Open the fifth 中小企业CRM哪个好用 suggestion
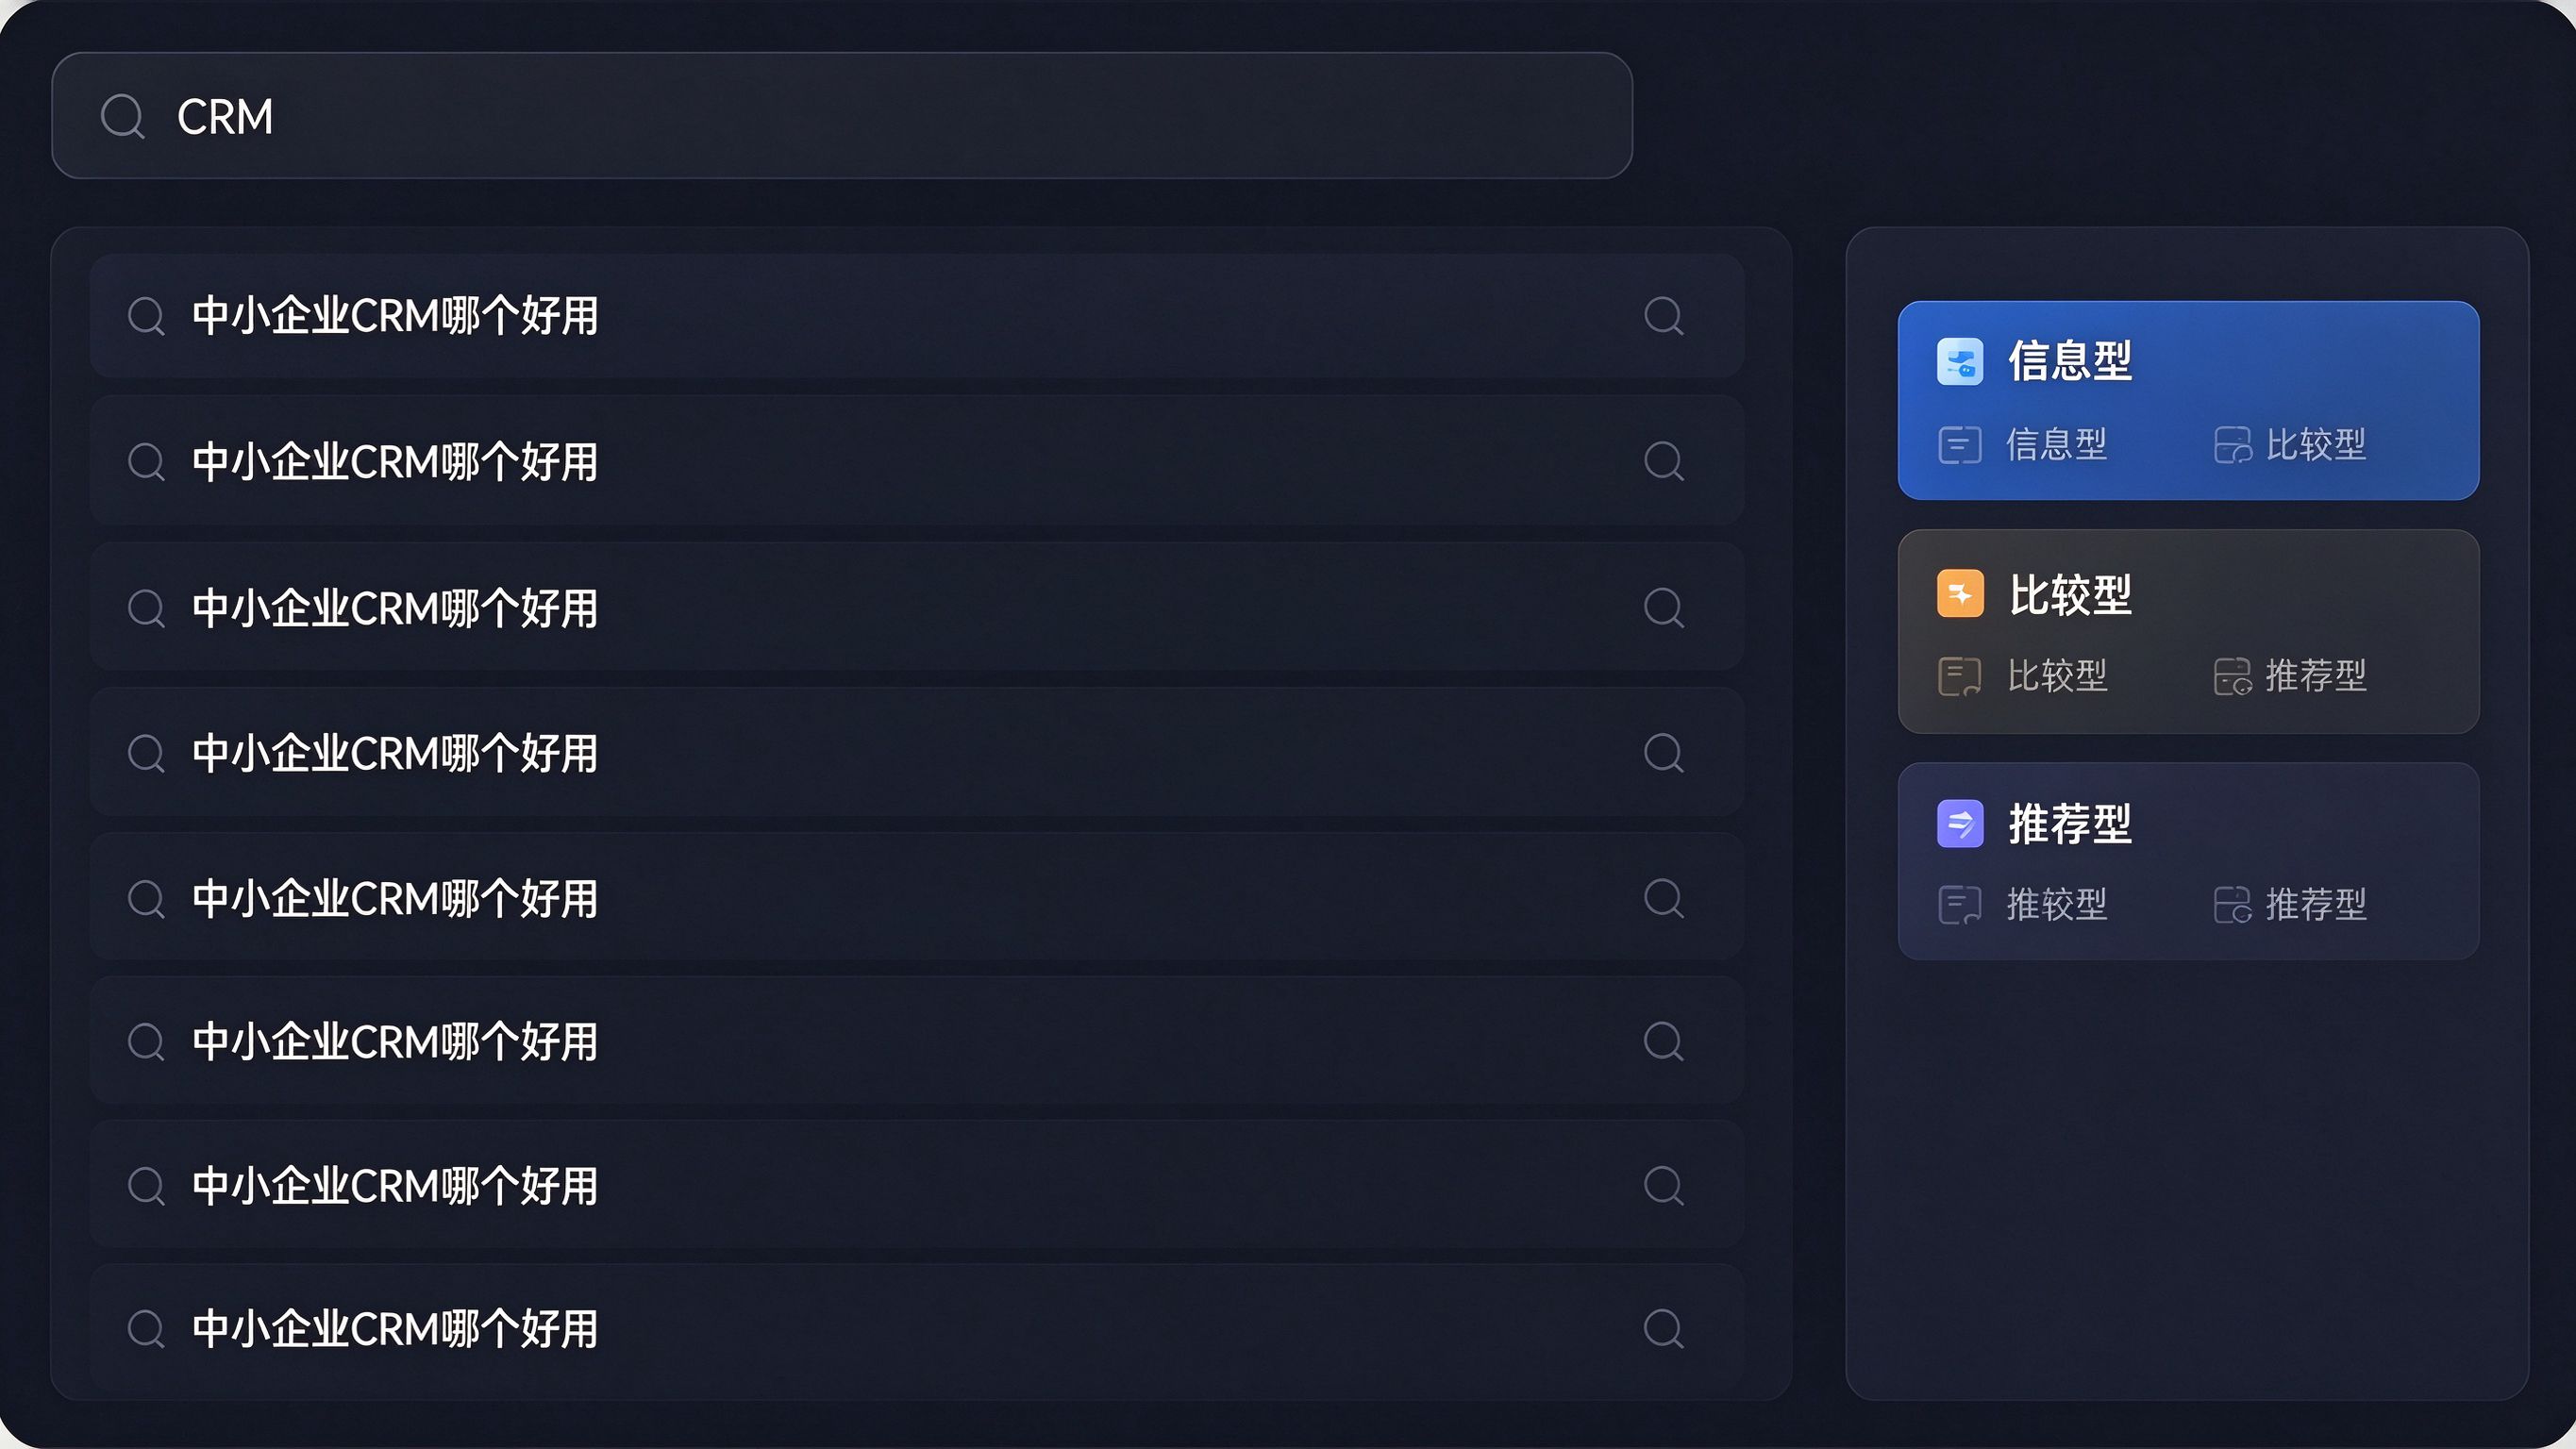This screenshot has height=1449, width=2576. click(917, 898)
